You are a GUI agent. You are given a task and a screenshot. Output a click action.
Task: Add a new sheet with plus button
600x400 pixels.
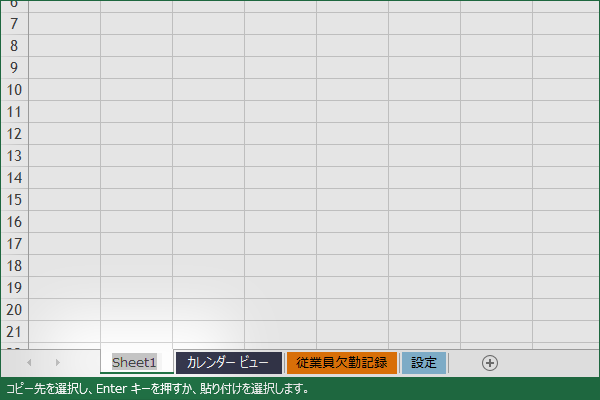(x=490, y=363)
